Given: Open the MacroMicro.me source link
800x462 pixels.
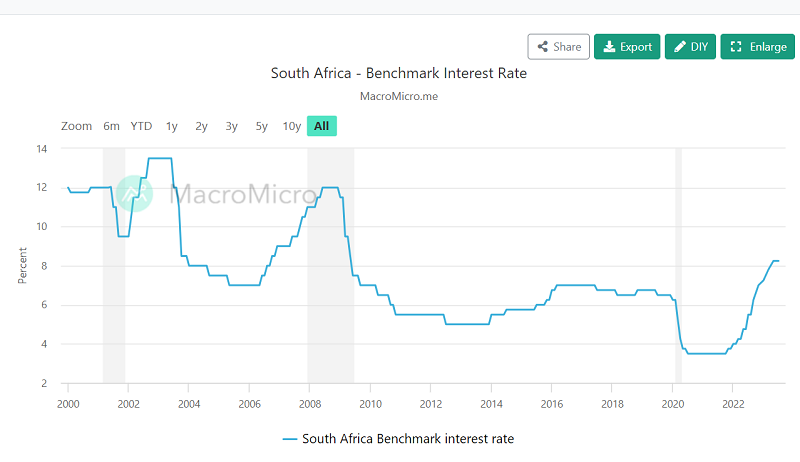Looking at the screenshot, I should (x=398, y=96).
